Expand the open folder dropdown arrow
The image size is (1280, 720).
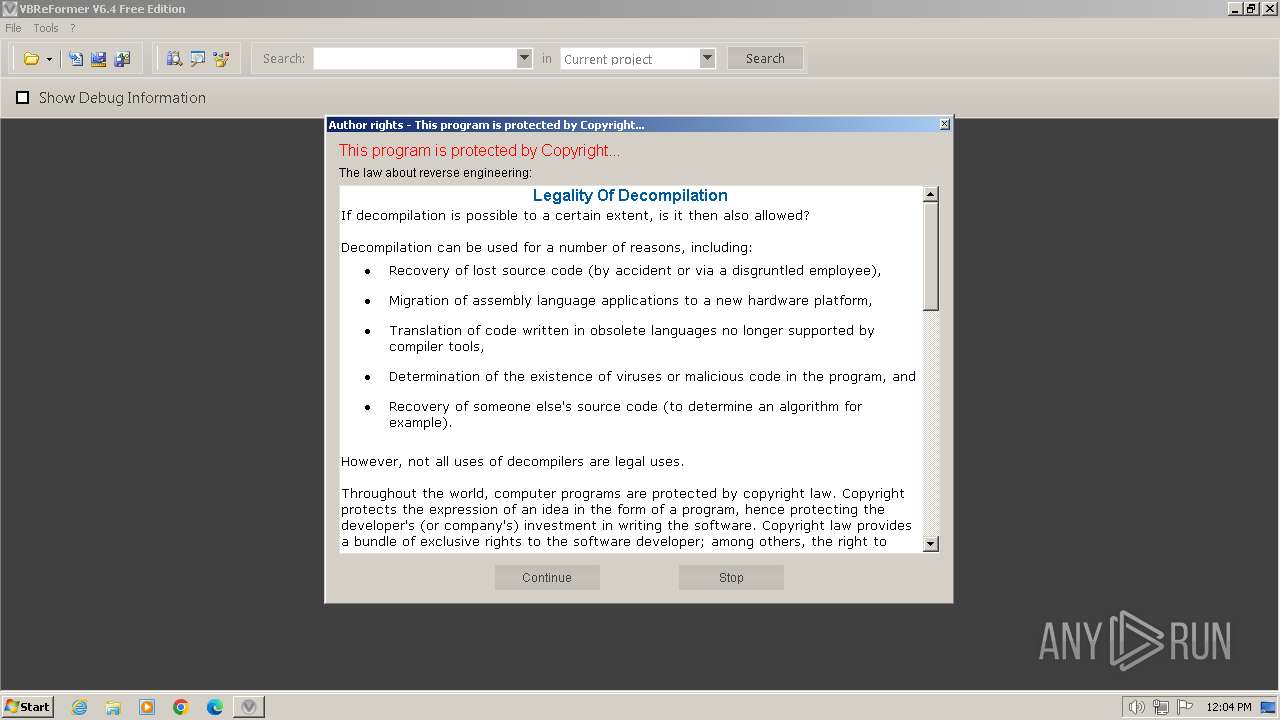pyautogui.click(x=49, y=59)
